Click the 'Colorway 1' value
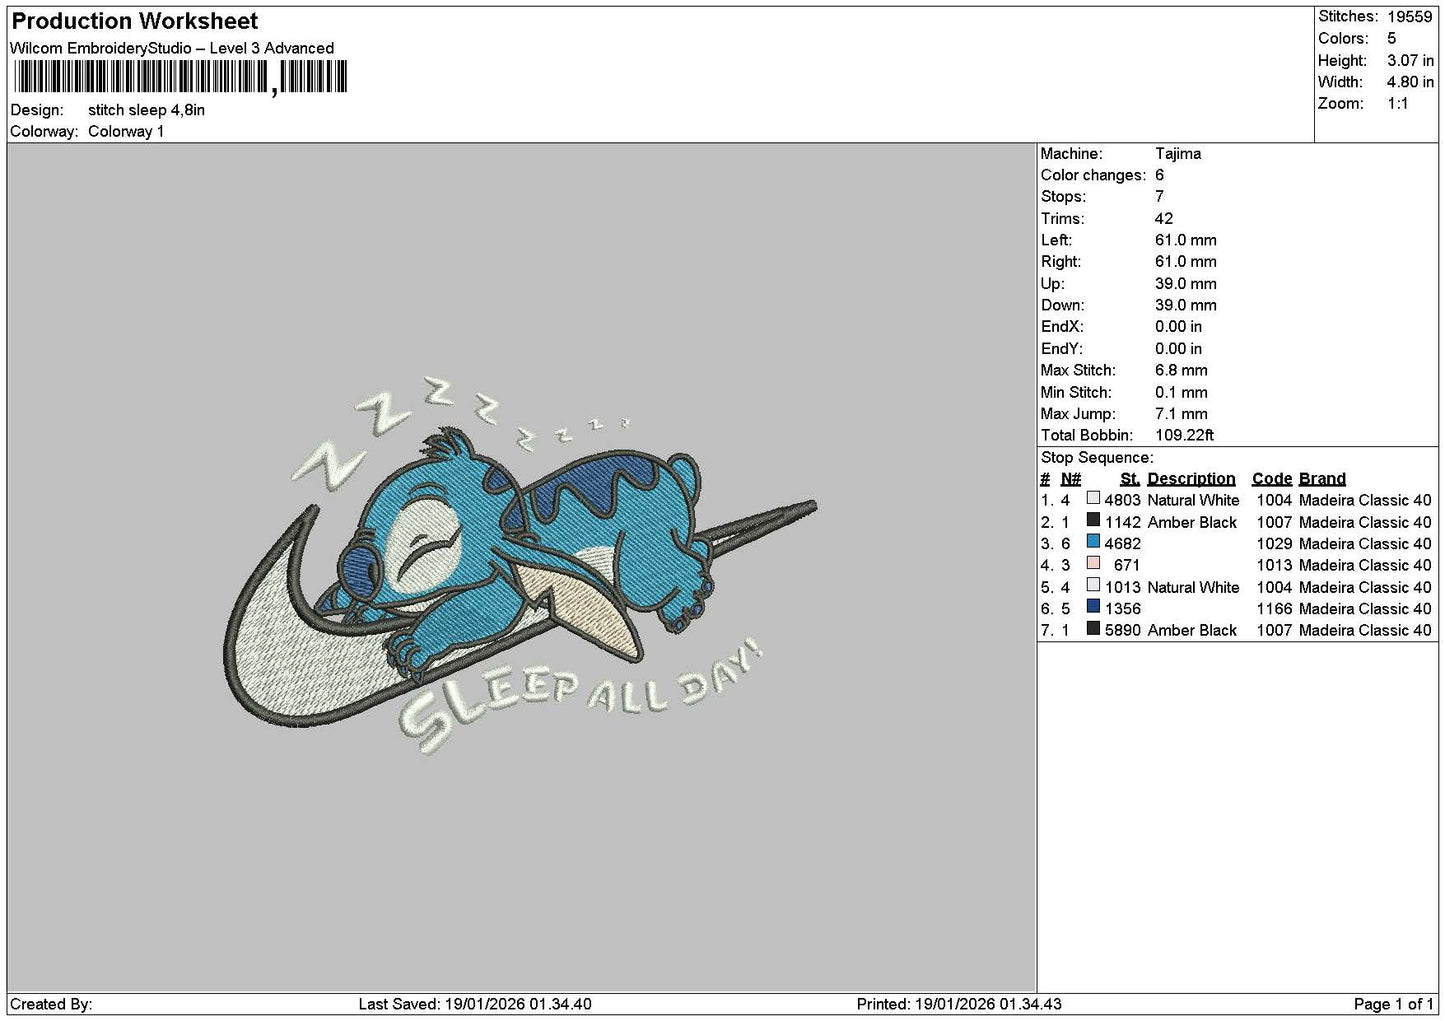Image resolution: width=1445 pixels, height=1021 pixels. click(126, 132)
